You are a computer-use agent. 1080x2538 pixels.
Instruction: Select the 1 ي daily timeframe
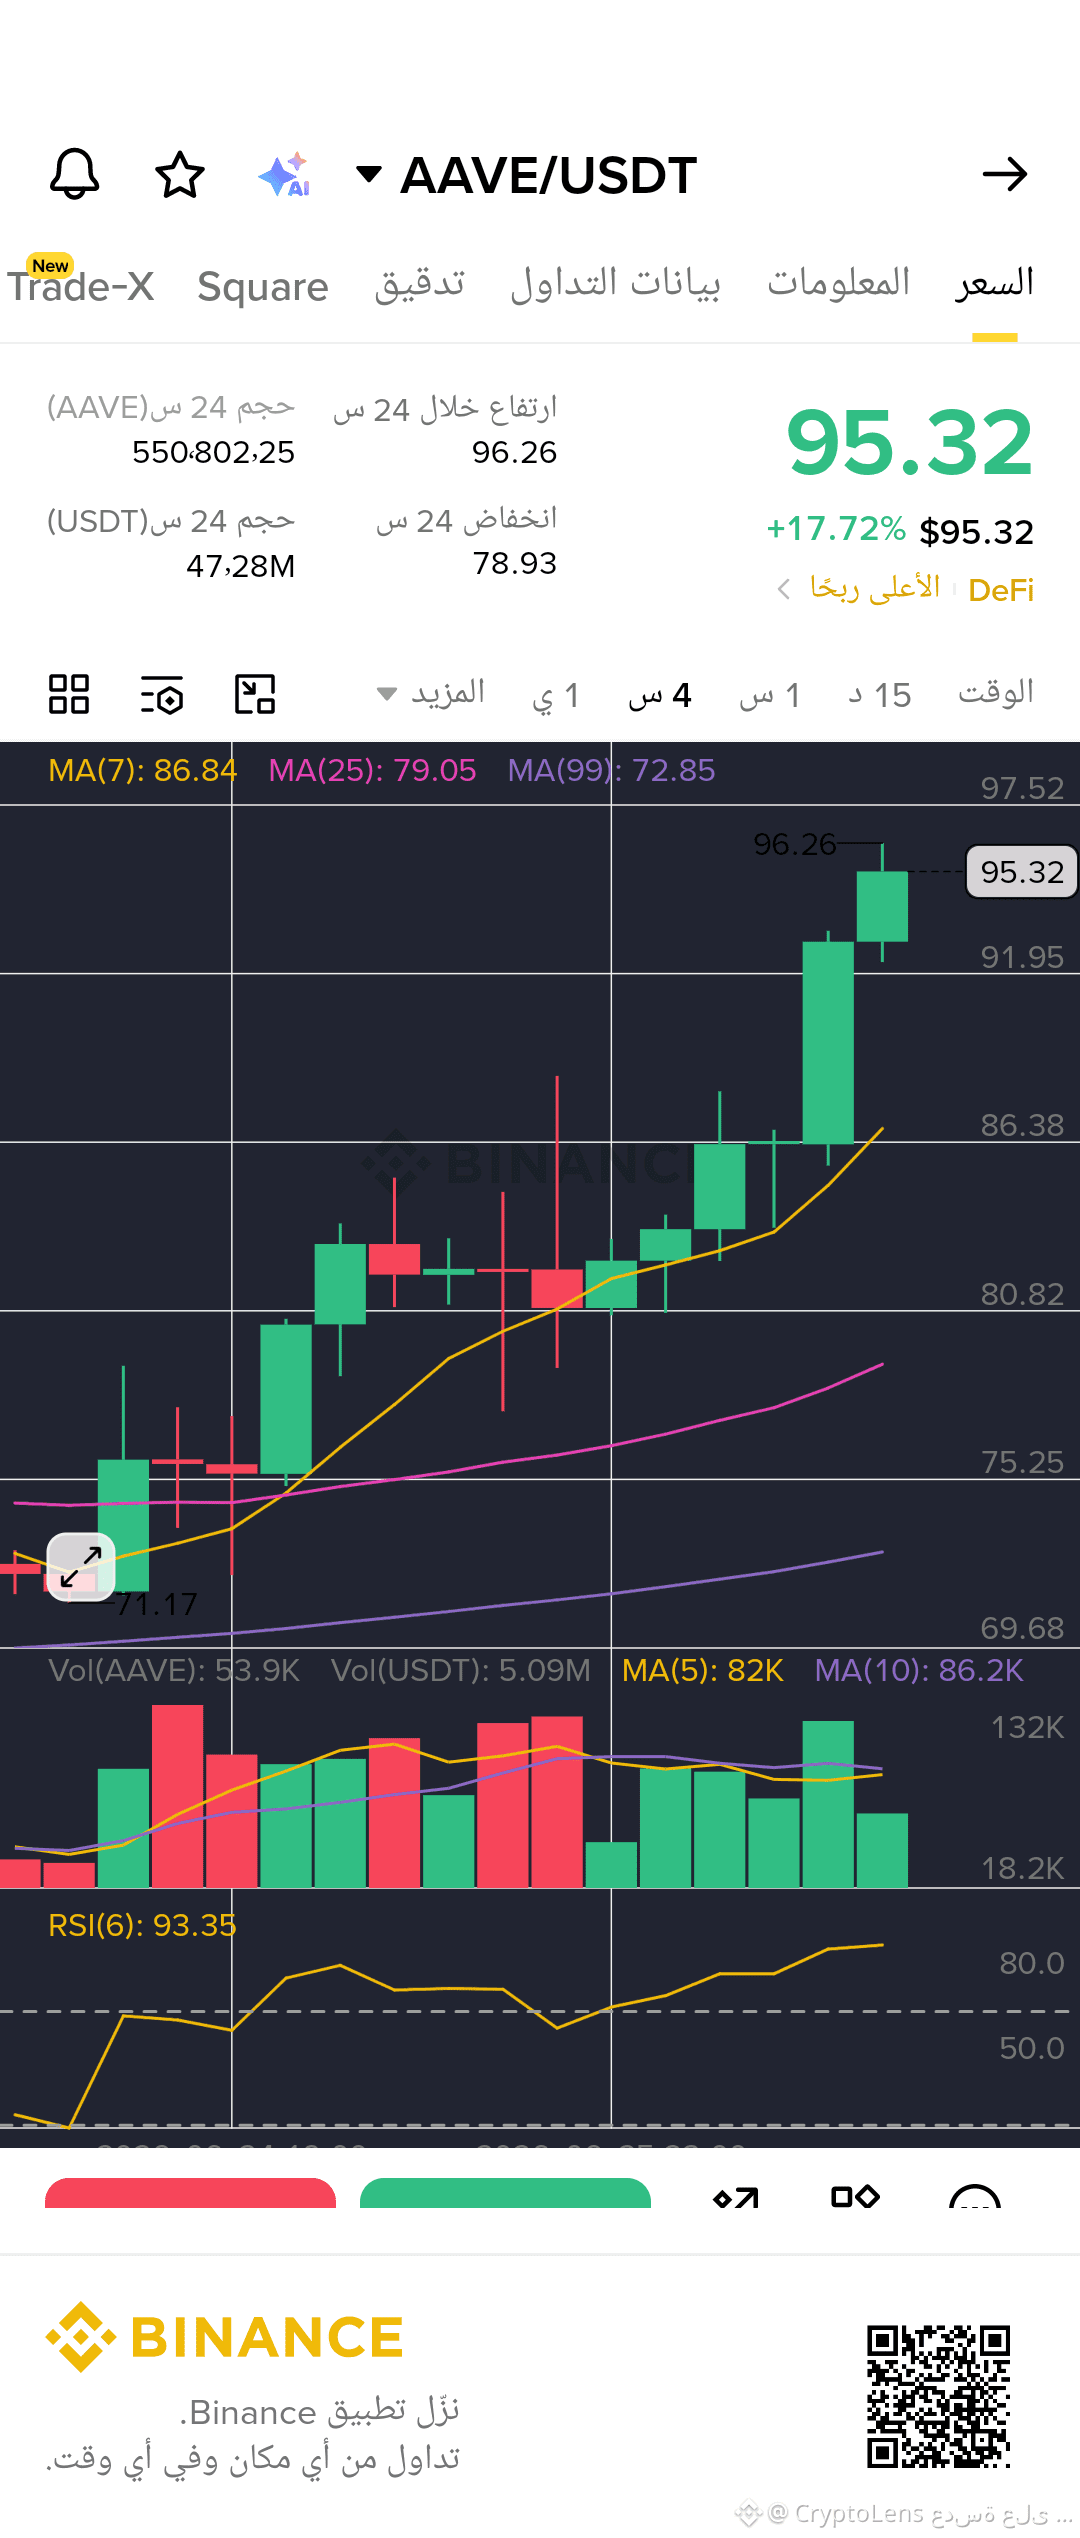[x=556, y=695]
